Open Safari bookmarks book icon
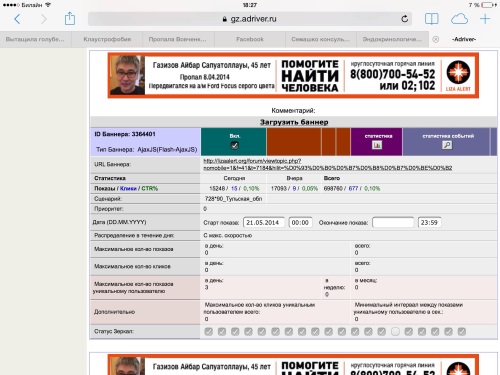 [x=431, y=19]
